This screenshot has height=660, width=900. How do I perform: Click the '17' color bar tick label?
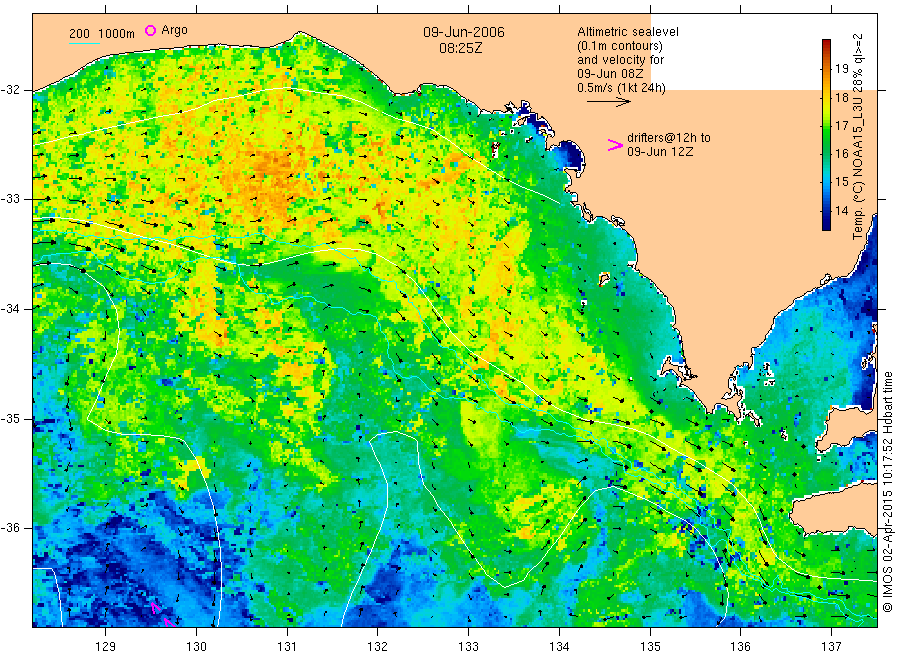click(x=841, y=126)
